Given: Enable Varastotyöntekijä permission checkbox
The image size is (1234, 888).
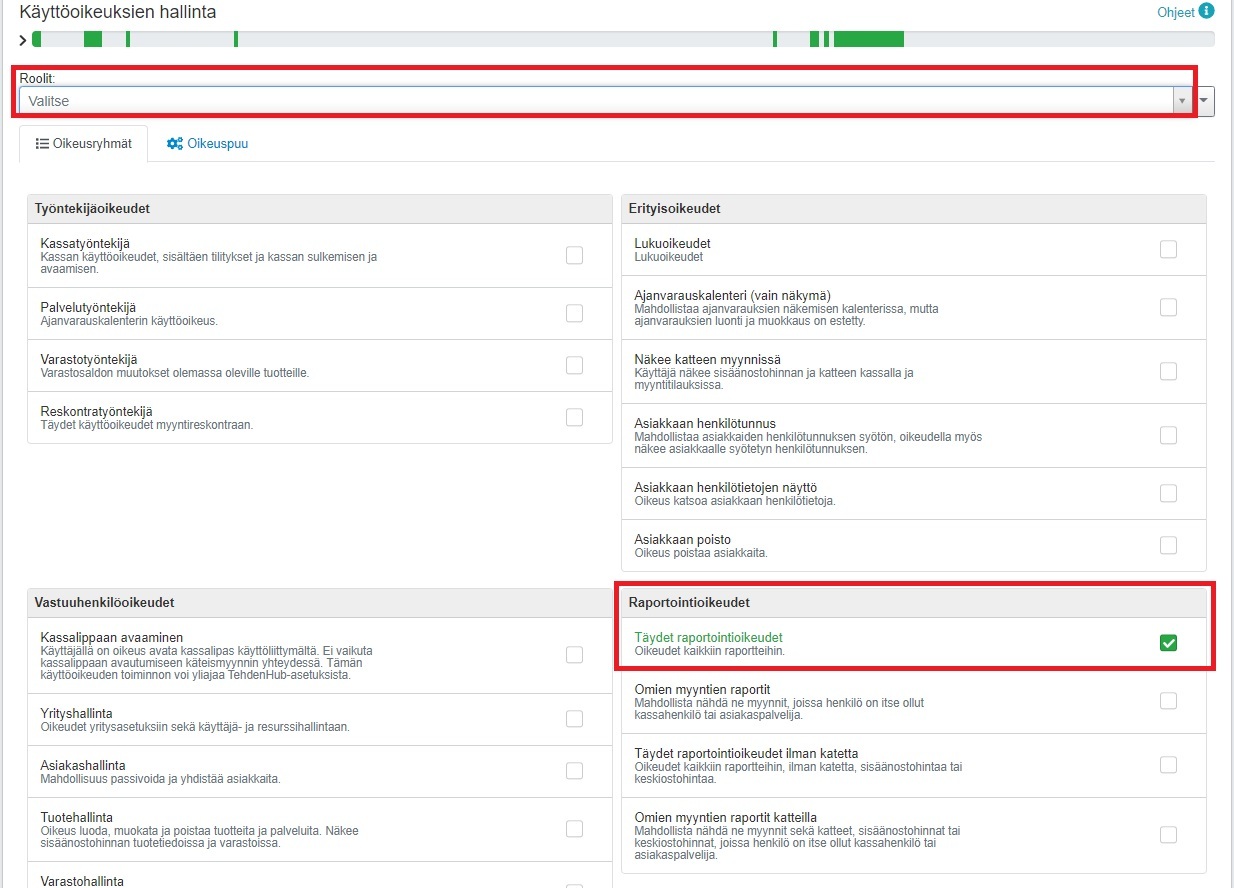Looking at the screenshot, I should (x=574, y=365).
